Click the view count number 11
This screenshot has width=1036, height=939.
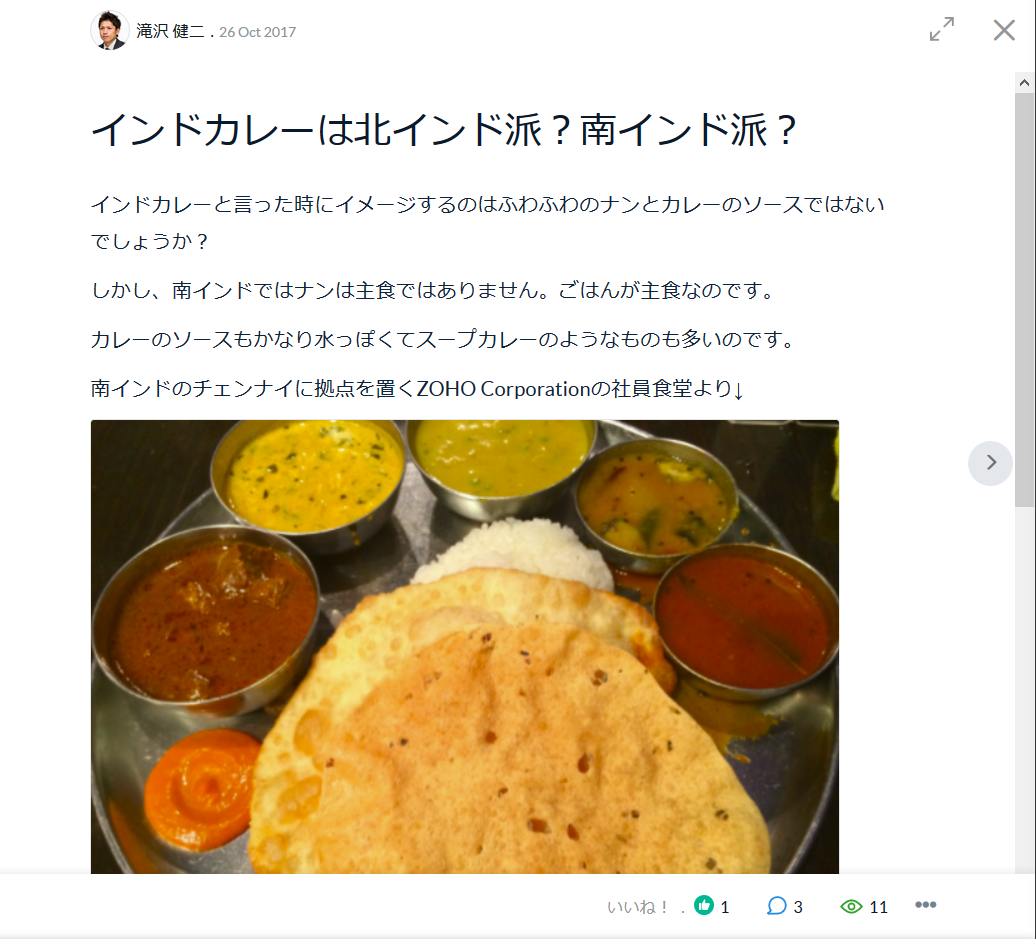878,907
